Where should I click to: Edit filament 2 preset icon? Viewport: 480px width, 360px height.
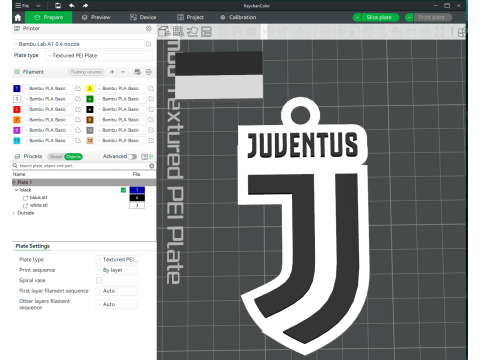pyautogui.click(x=151, y=88)
